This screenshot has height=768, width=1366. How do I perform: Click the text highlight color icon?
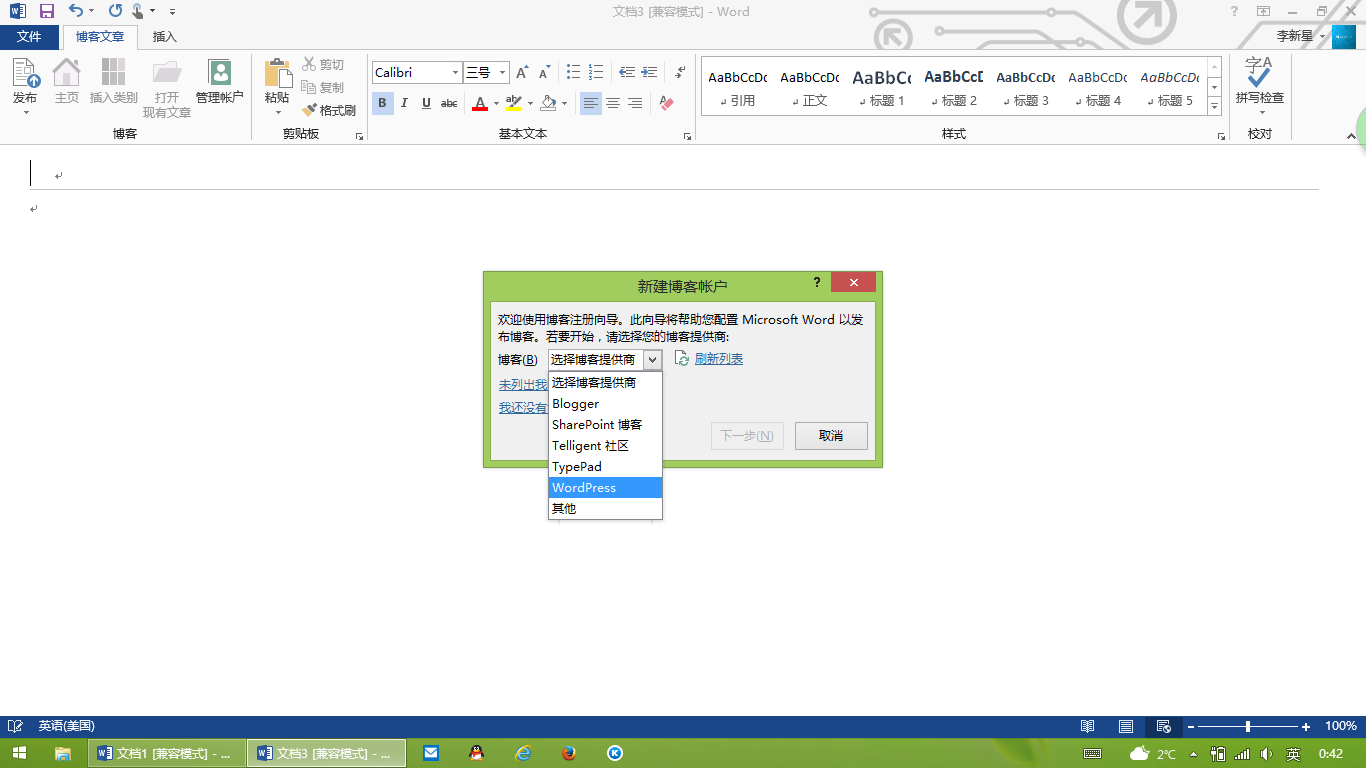pos(513,103)
